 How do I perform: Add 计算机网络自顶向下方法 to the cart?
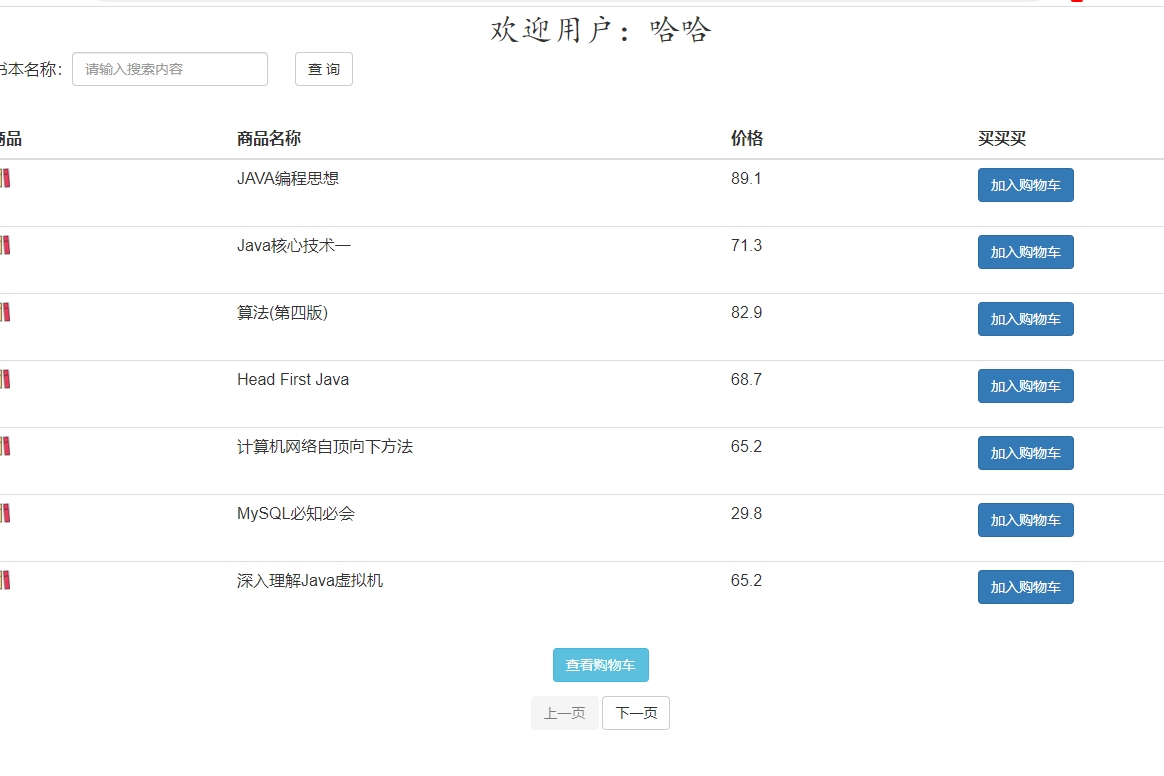tap(1025, 453)
